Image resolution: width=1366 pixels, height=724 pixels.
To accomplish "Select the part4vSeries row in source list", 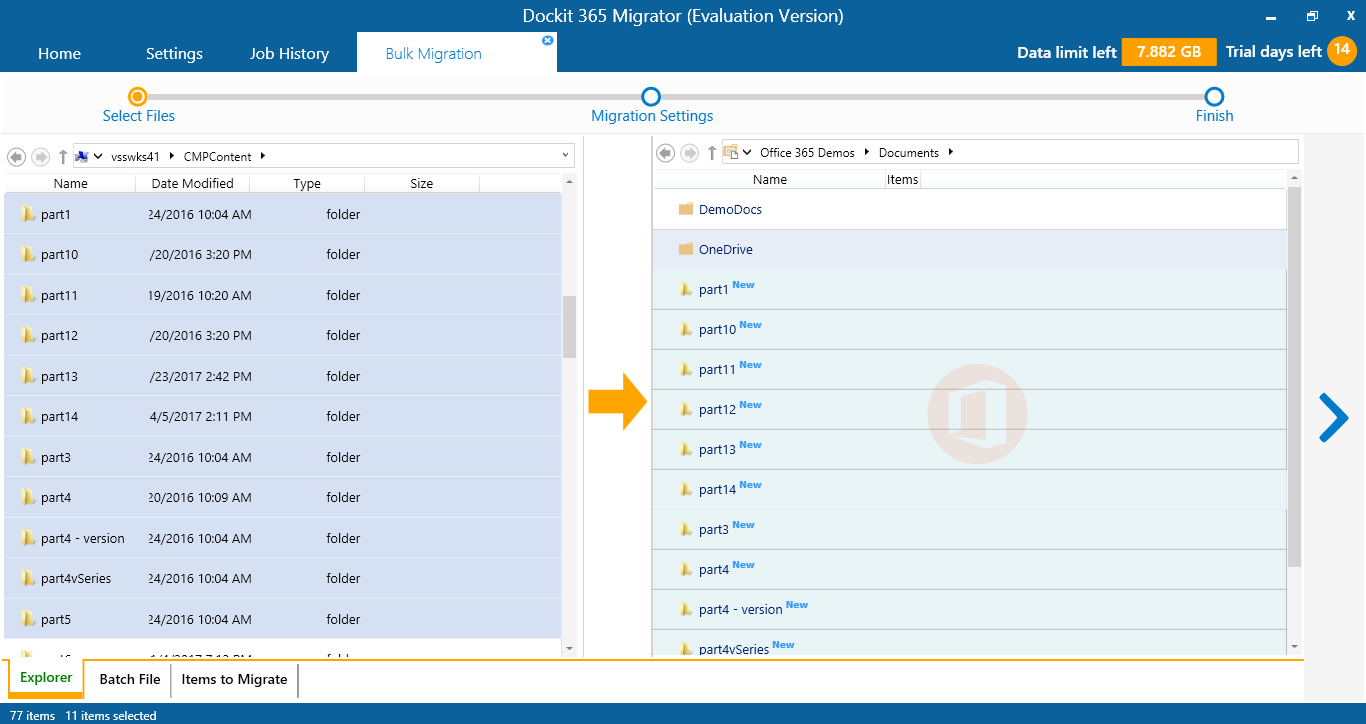I will pyautogui.click(x=283, y=578).
